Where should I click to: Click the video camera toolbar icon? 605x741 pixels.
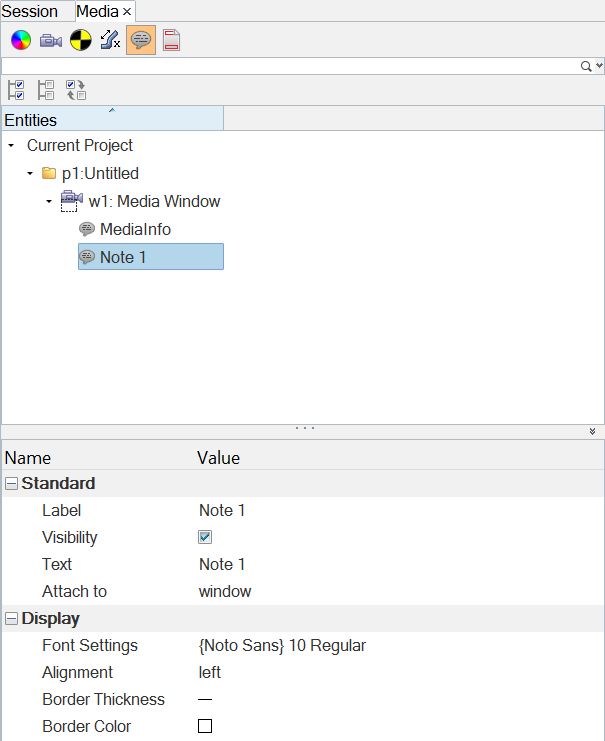(x=50, y=41)
